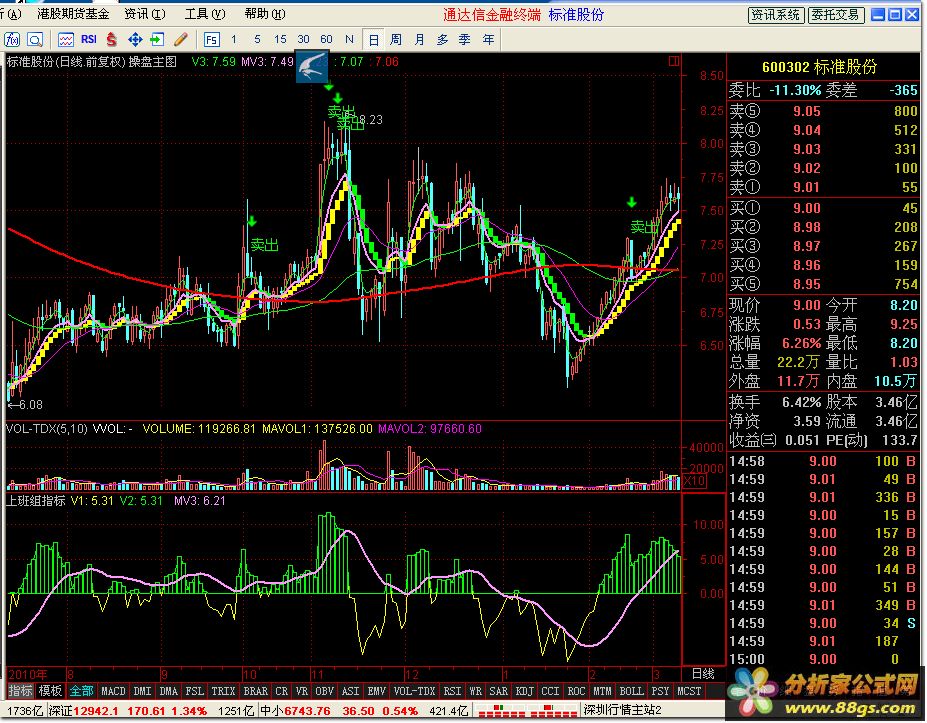927x723 pixels.
Task: Open the Fs time-sharing chart icon
Action: click(211, 40)
